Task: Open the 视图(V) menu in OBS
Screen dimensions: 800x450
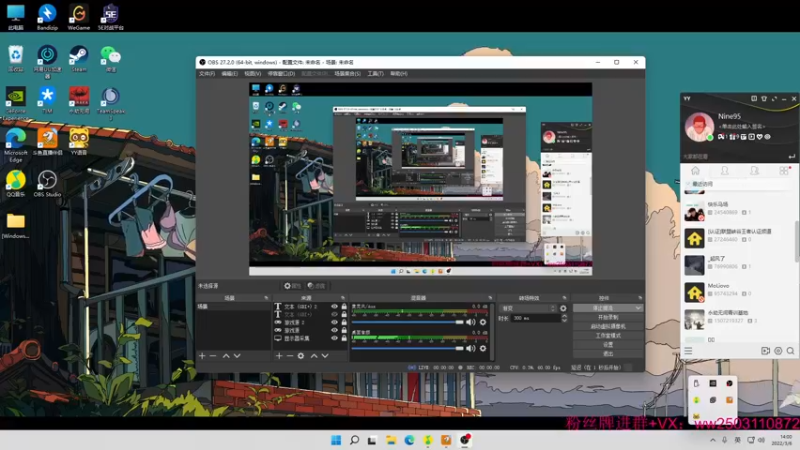Action: click(253, 73)
